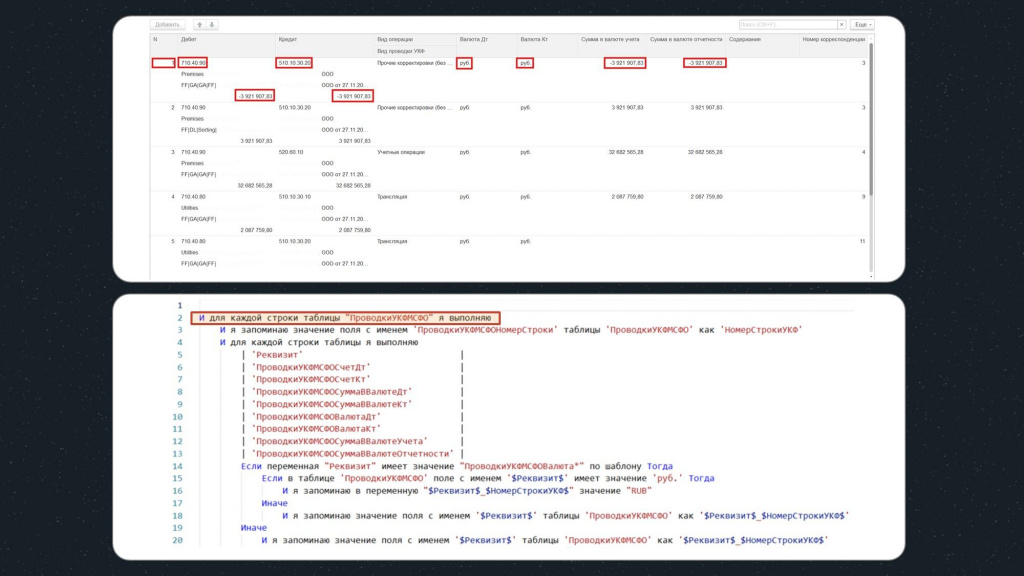The height and width of the screenshot is (576, 1024).
Task: Select credit account 520.60.10 in row 3
Action: click(x=291, y=152)
